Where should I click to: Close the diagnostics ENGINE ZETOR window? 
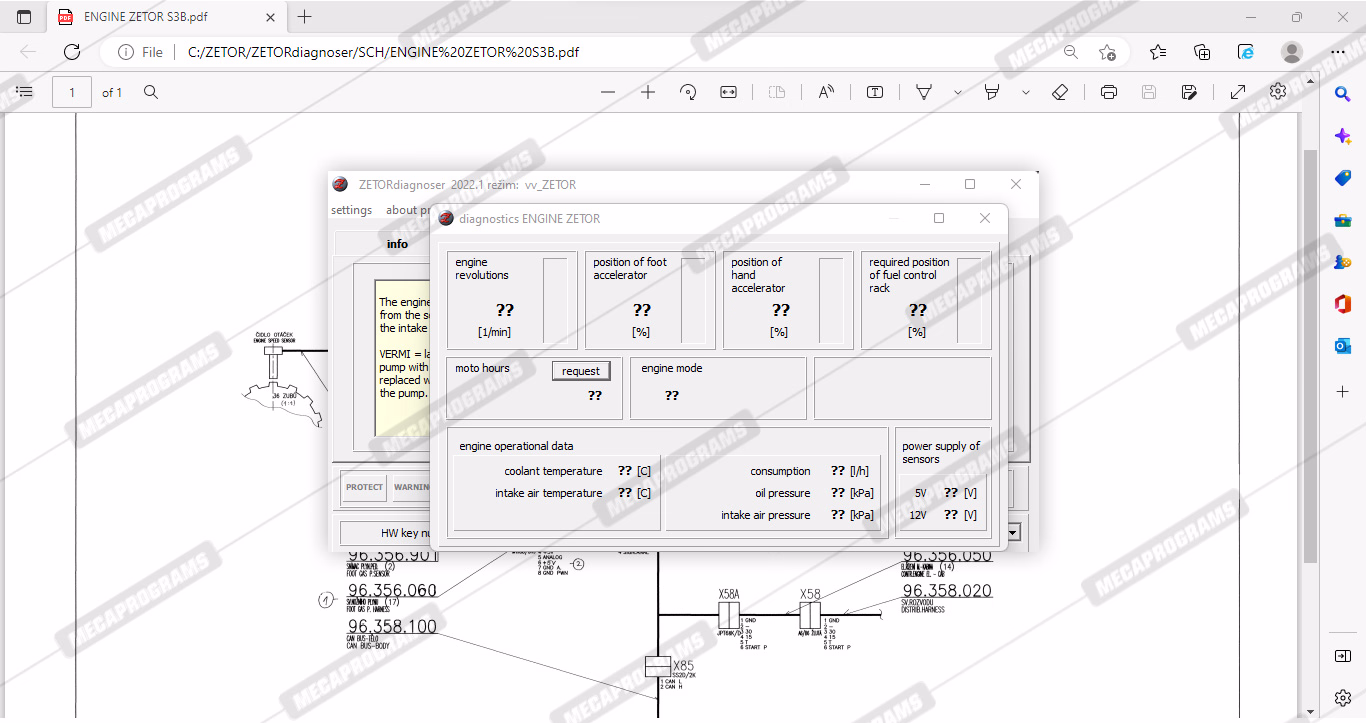[x=985, y=218]
